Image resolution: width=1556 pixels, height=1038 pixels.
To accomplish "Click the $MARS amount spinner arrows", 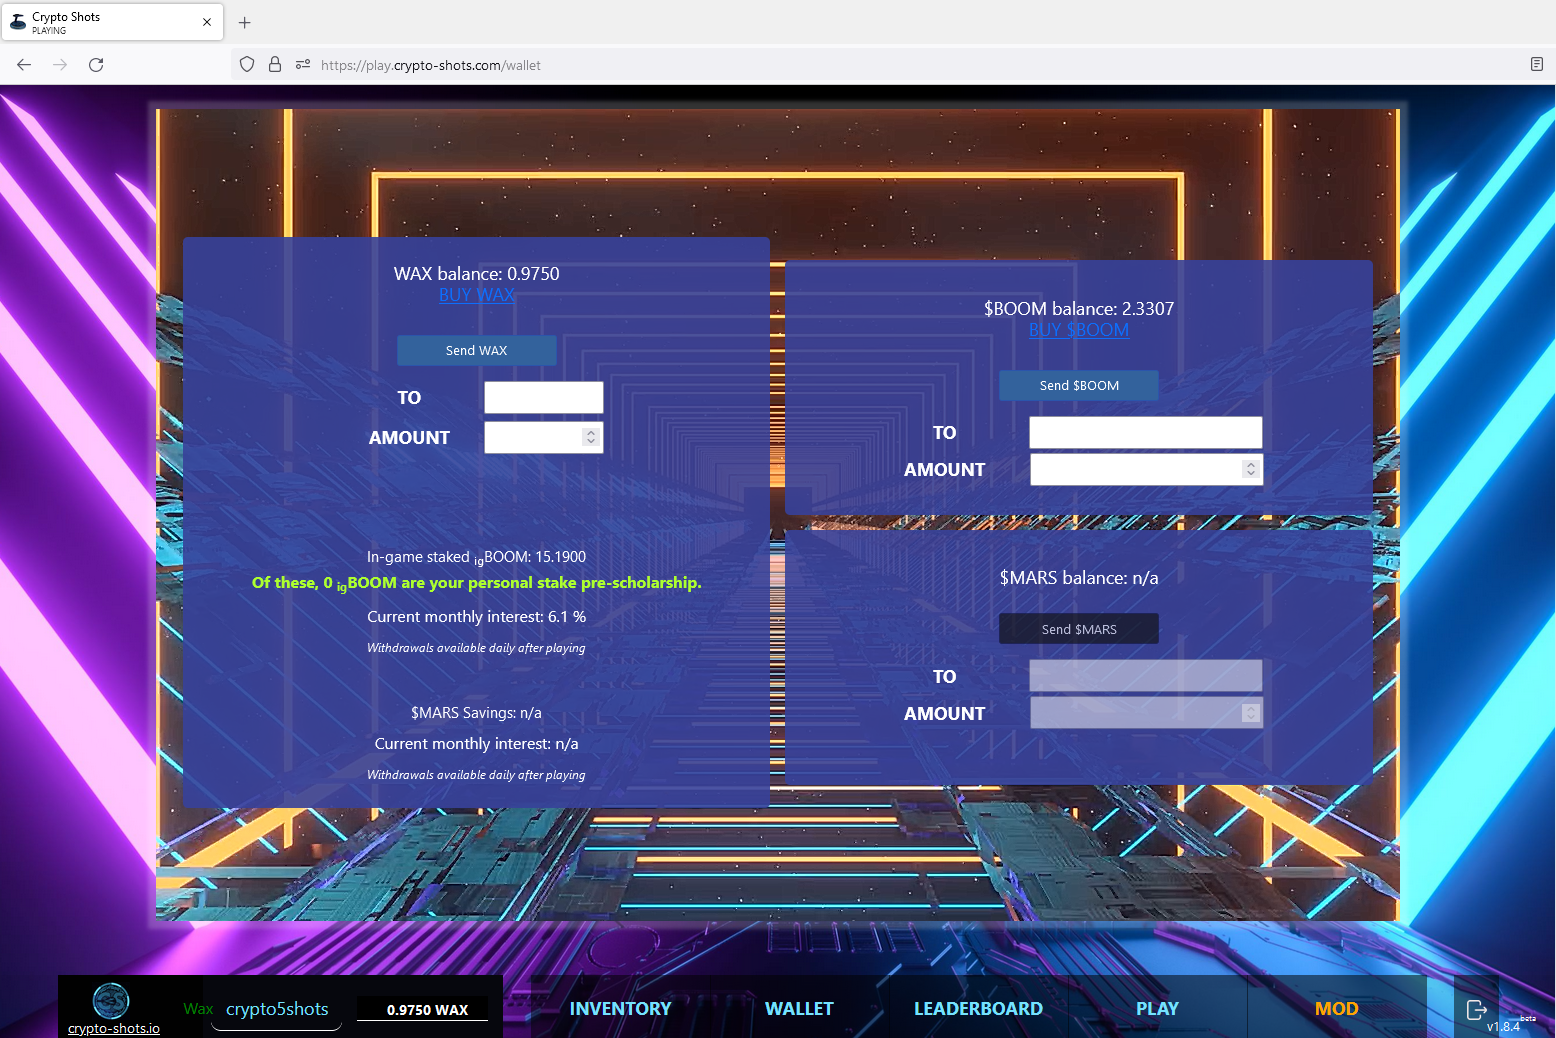I will [1250, 713].
